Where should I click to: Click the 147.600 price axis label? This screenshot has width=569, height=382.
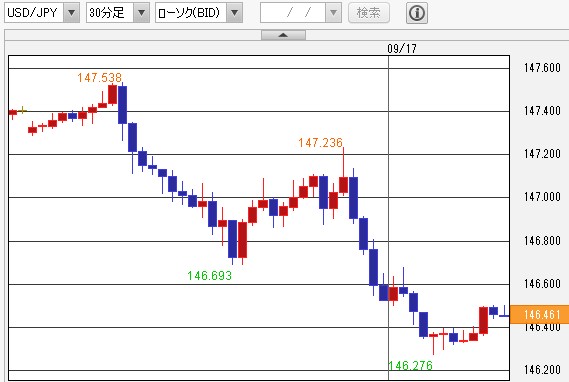click(542, 67)
